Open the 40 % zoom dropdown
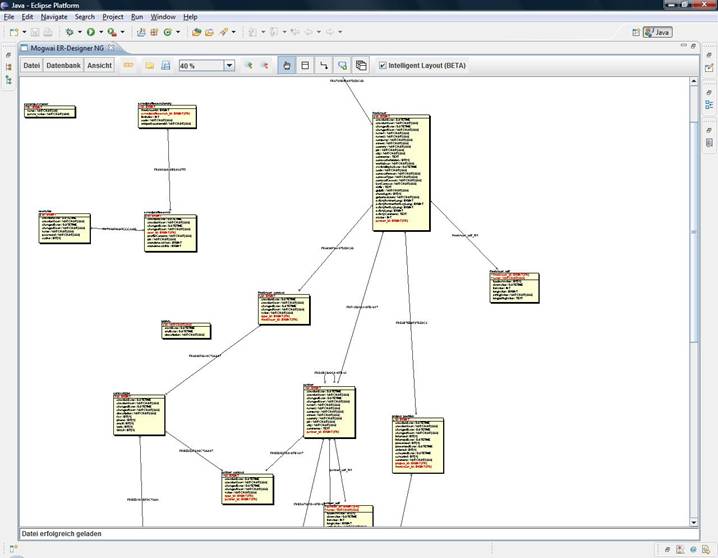 click(x=229, y=66)
